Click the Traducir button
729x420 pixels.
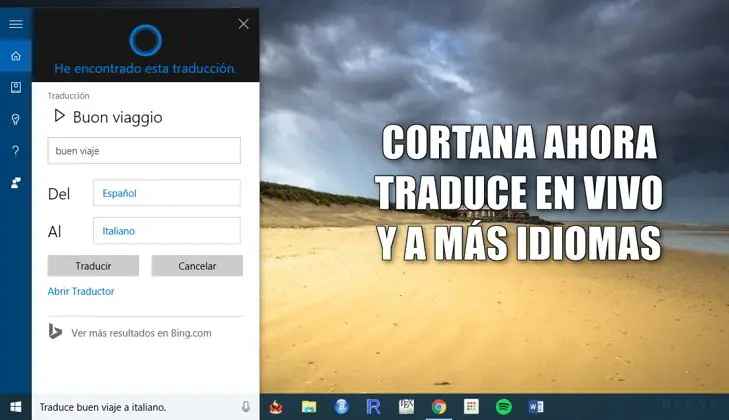pyautogui.click(x=93, y=266)
